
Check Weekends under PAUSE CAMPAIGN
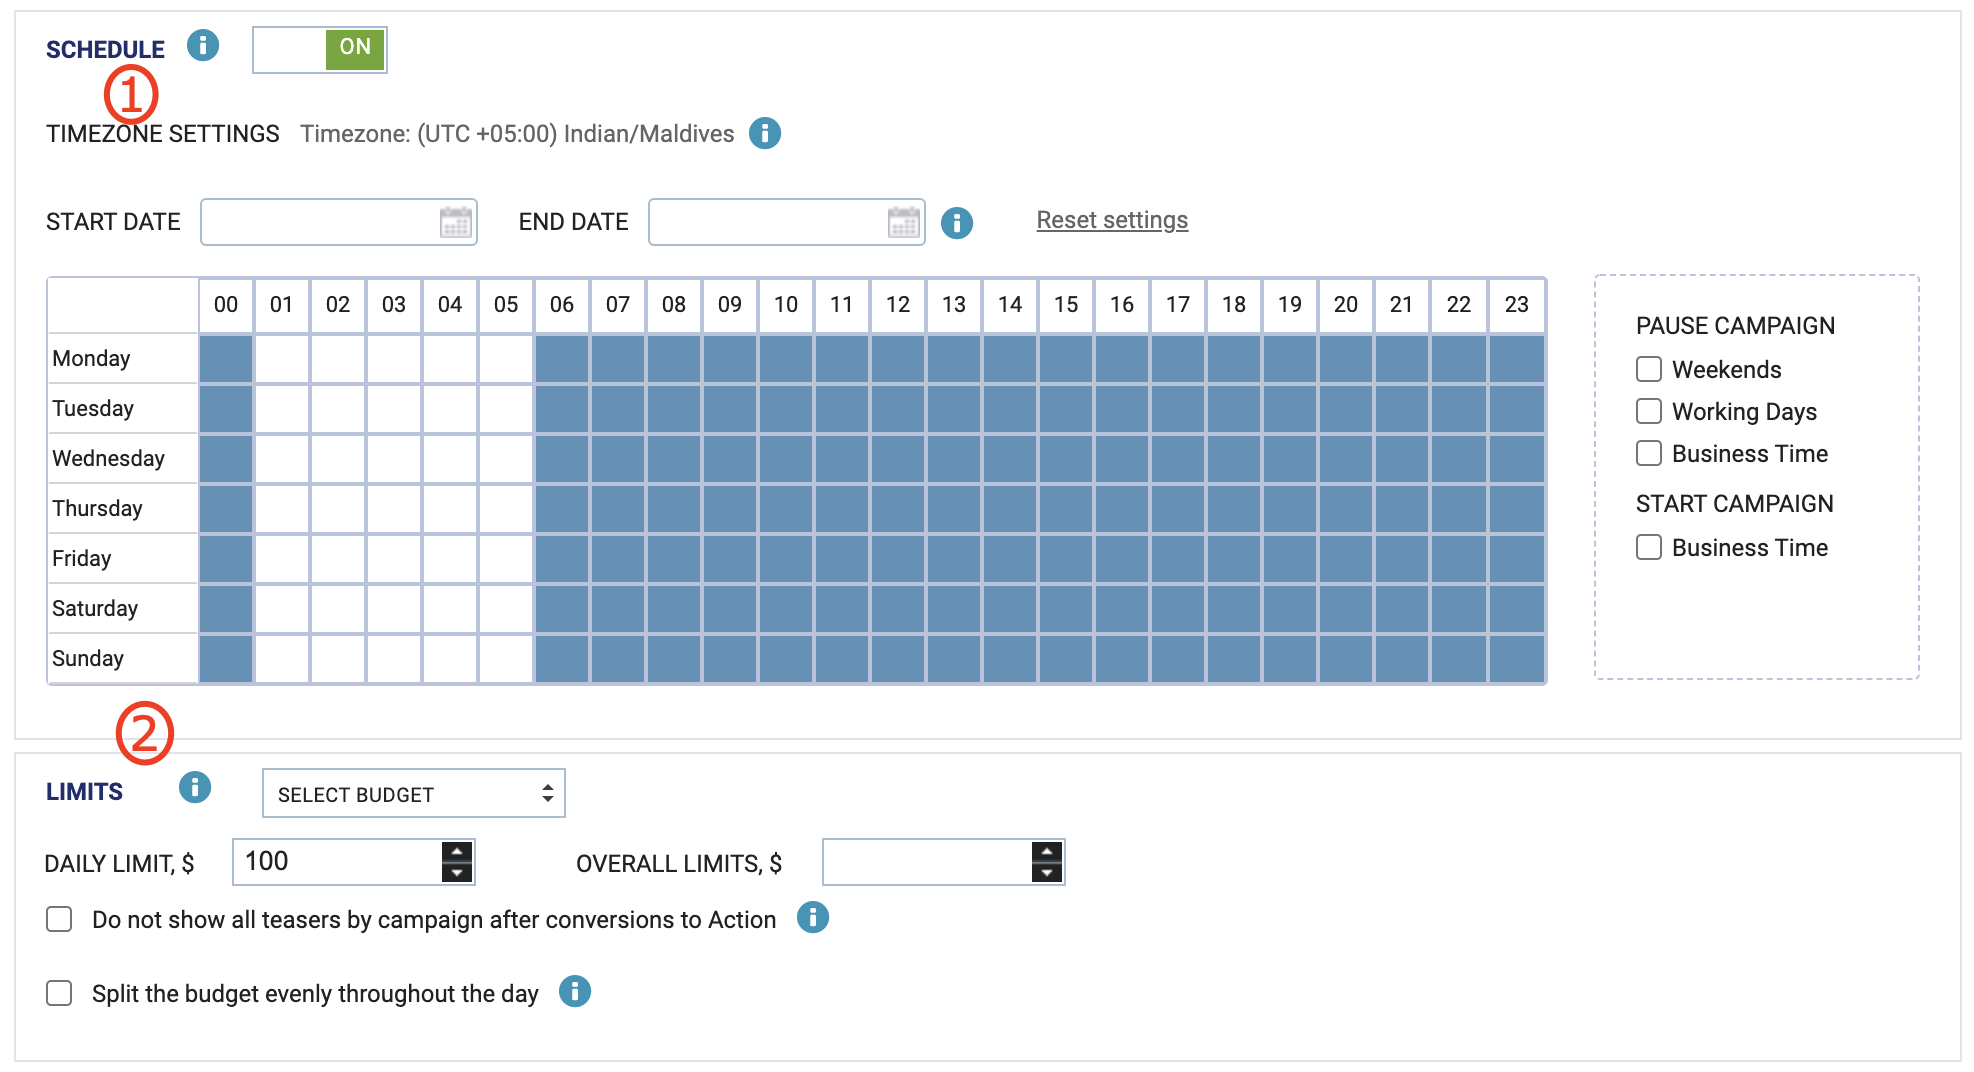click(x=1649, y=369)
